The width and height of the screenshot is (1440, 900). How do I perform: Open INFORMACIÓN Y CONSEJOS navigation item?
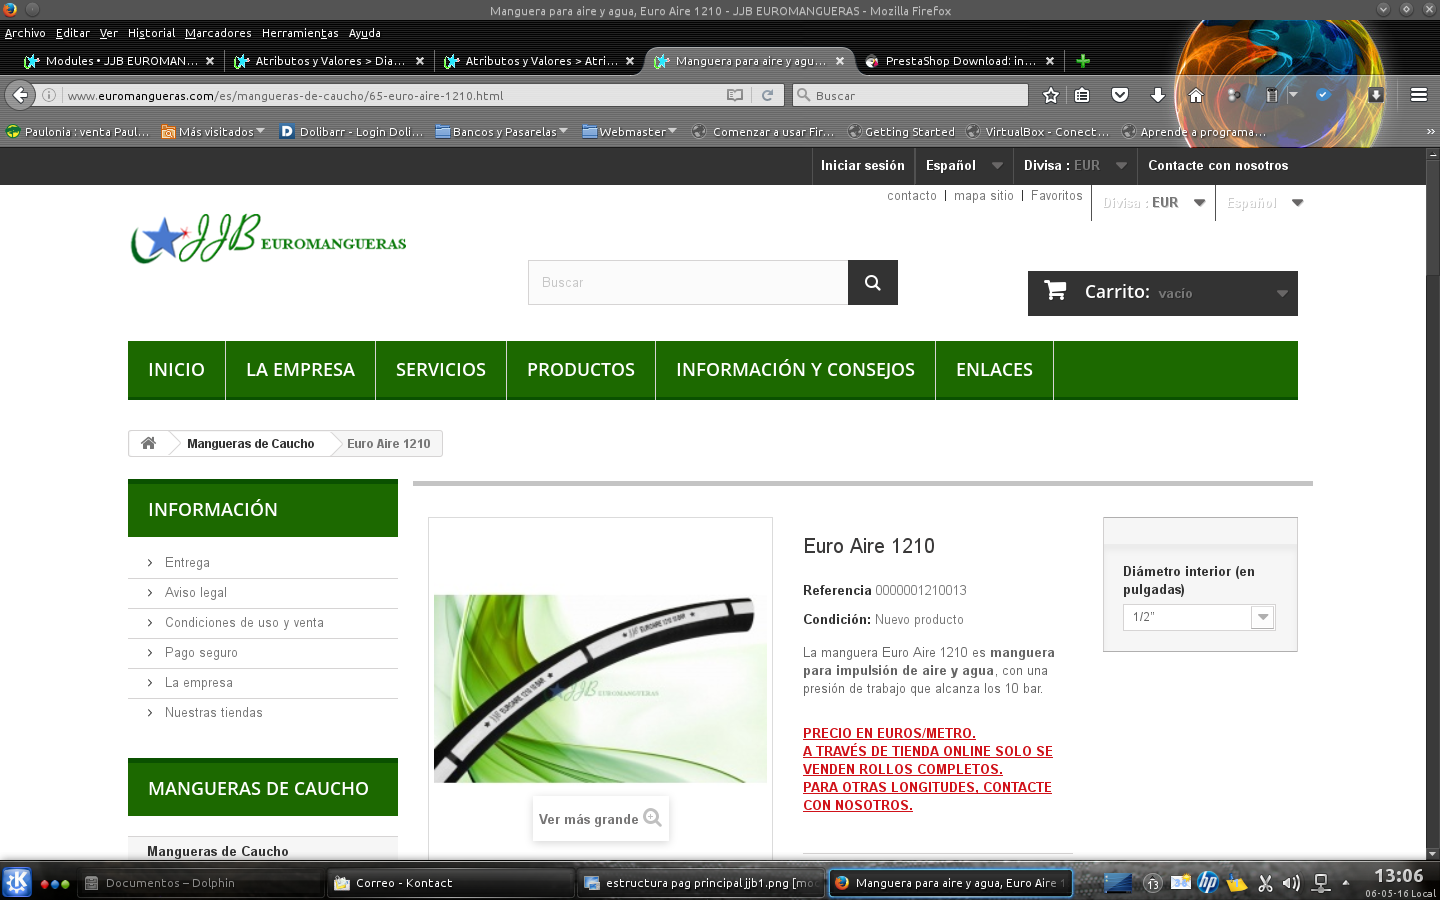coord(795,370)
